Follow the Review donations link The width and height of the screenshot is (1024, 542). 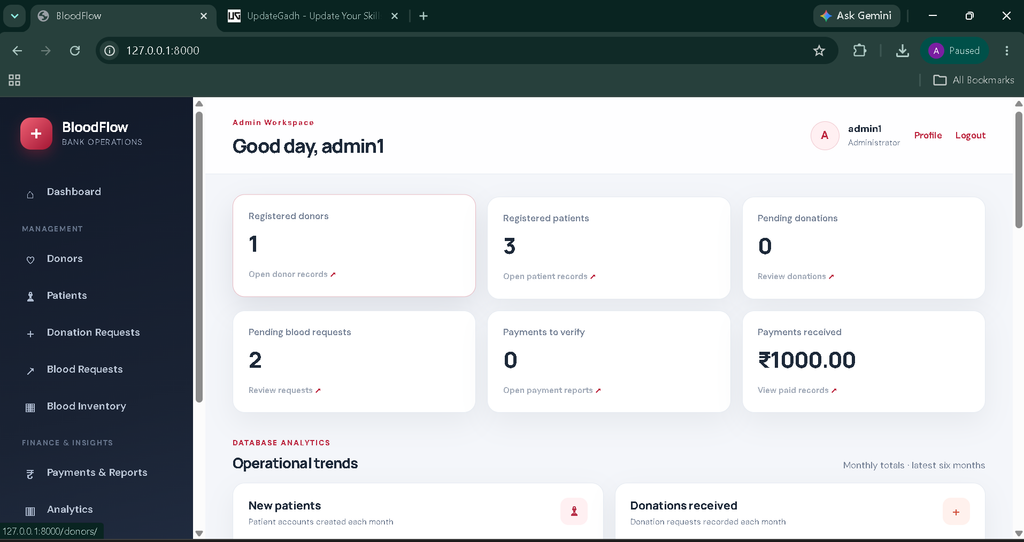795,276
